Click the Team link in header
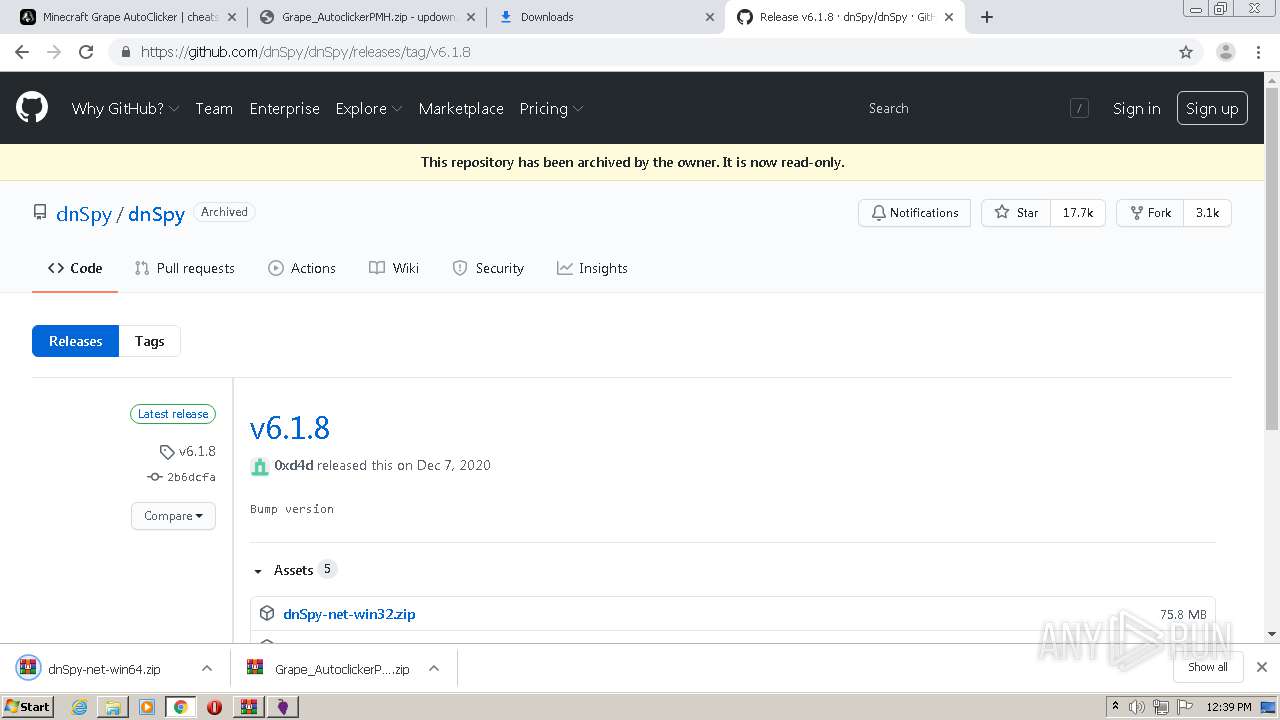 214,108
